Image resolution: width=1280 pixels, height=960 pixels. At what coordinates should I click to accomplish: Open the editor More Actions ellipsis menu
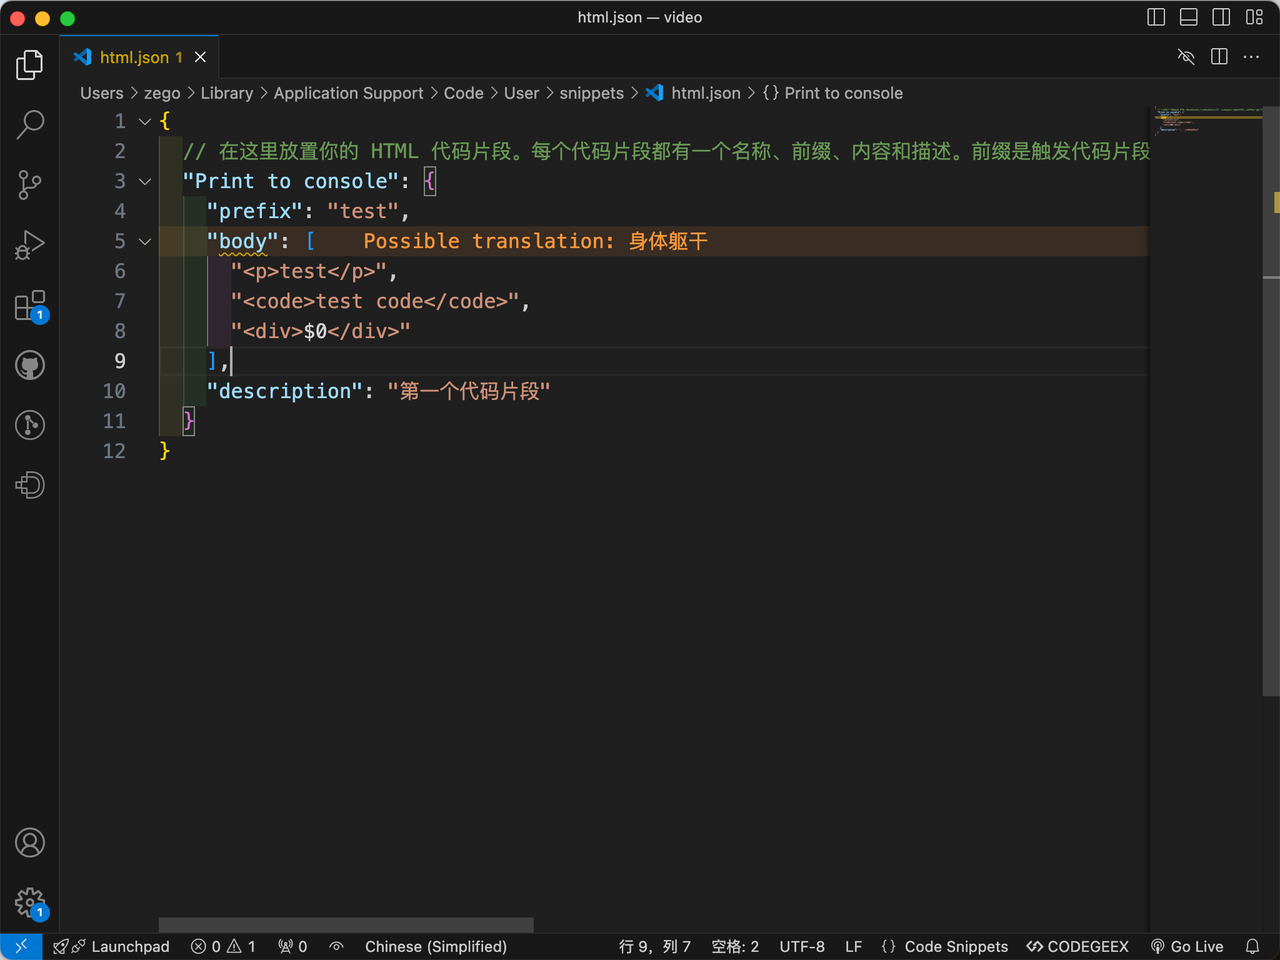1251,57
